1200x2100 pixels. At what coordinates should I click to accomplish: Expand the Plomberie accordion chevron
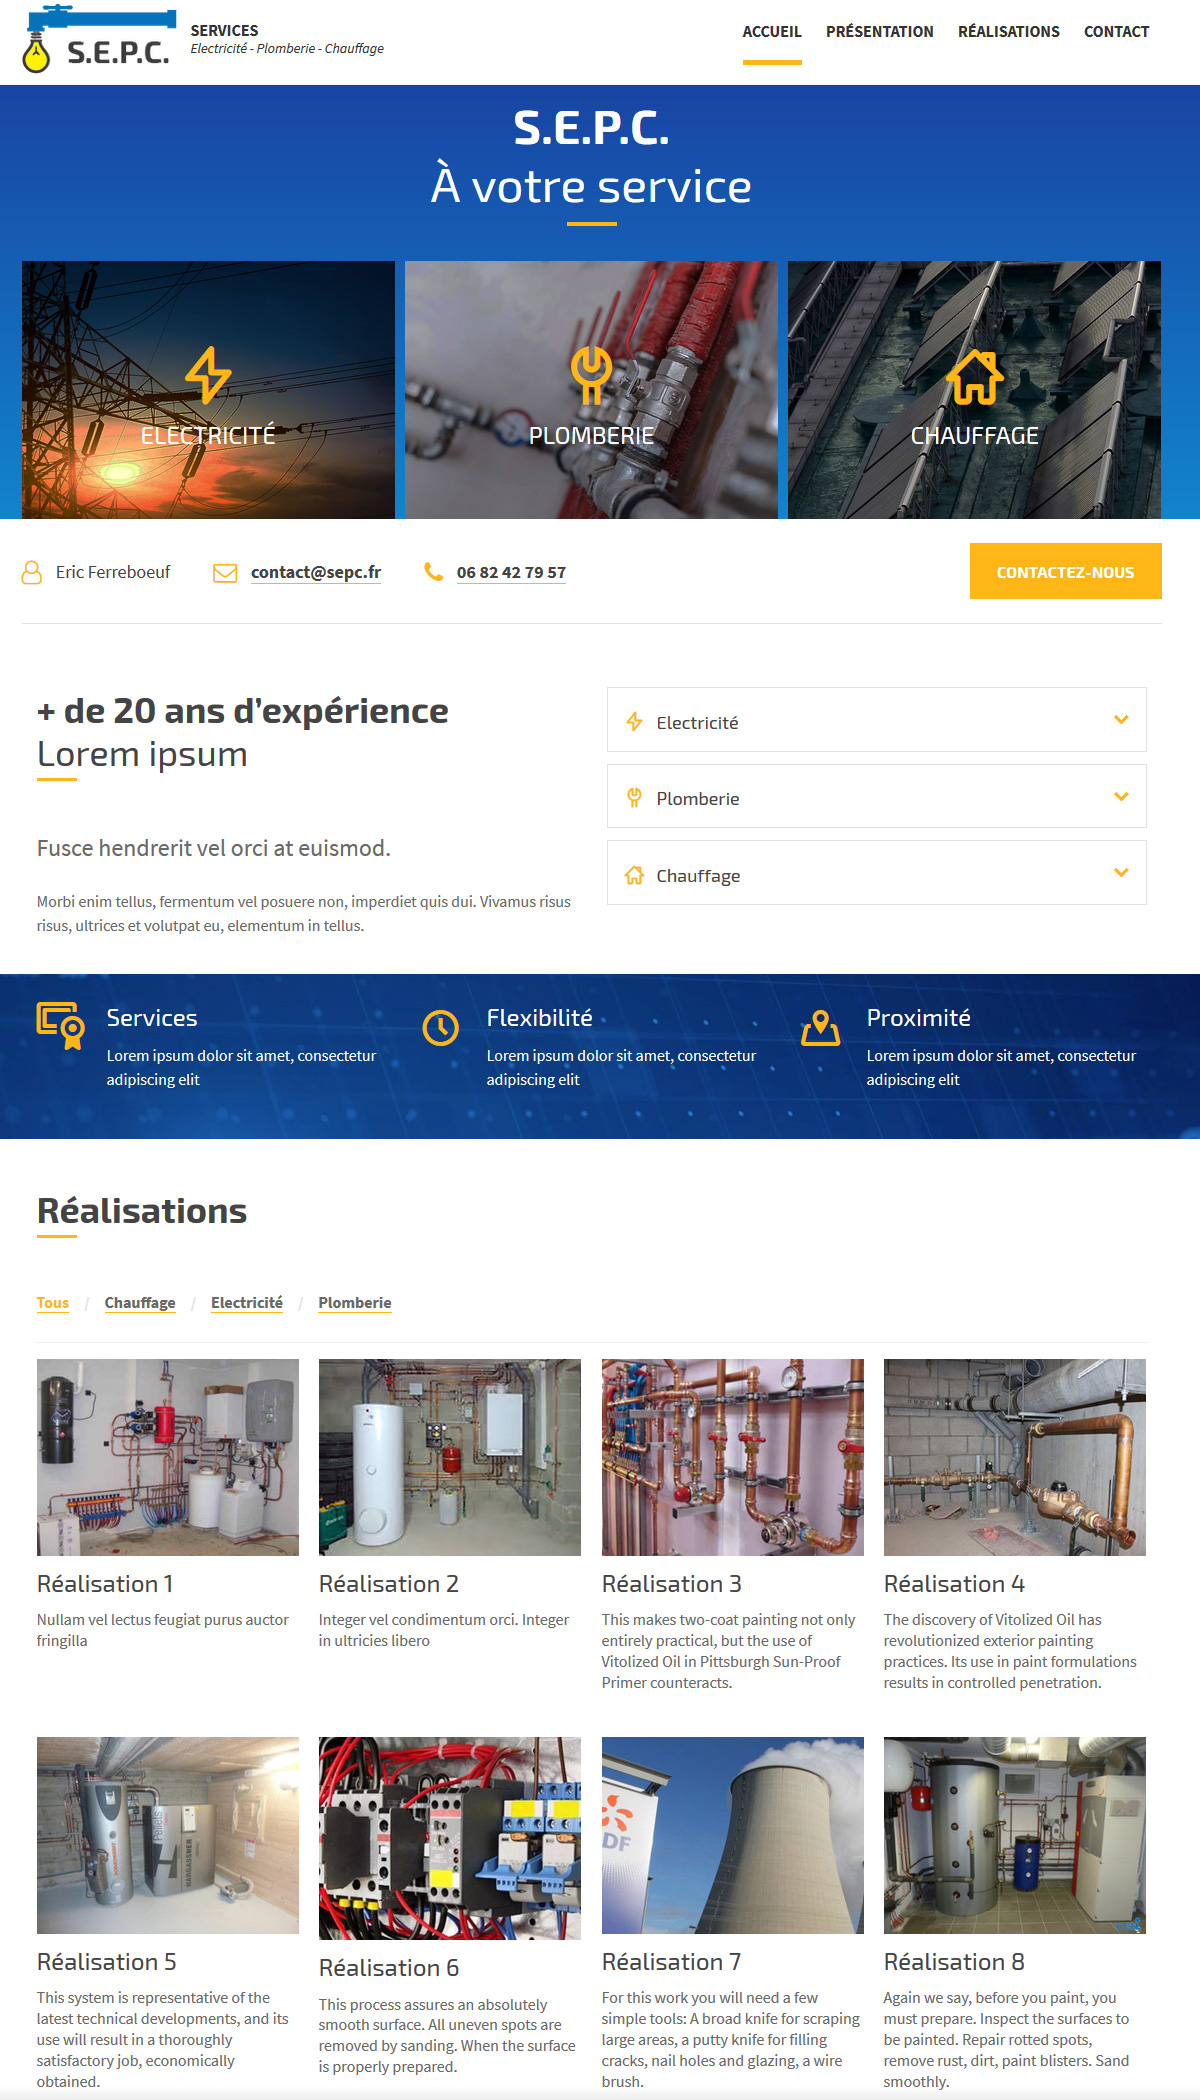pyautogui.click(x=1121, y=797)
